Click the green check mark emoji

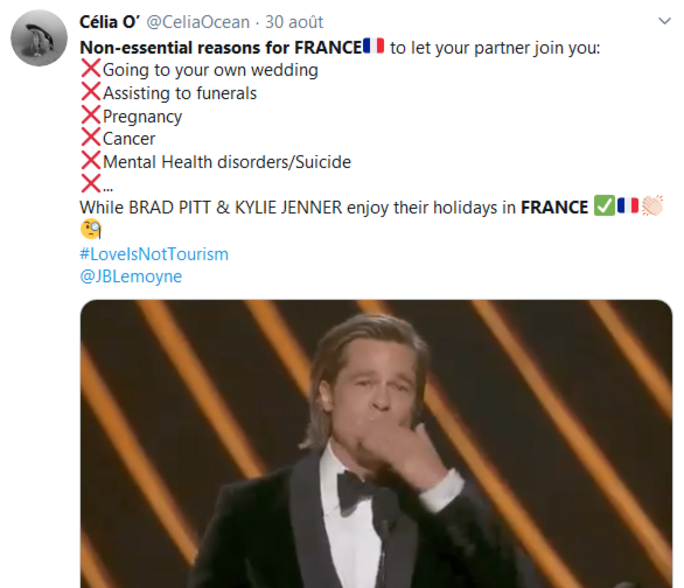(604, 207)
